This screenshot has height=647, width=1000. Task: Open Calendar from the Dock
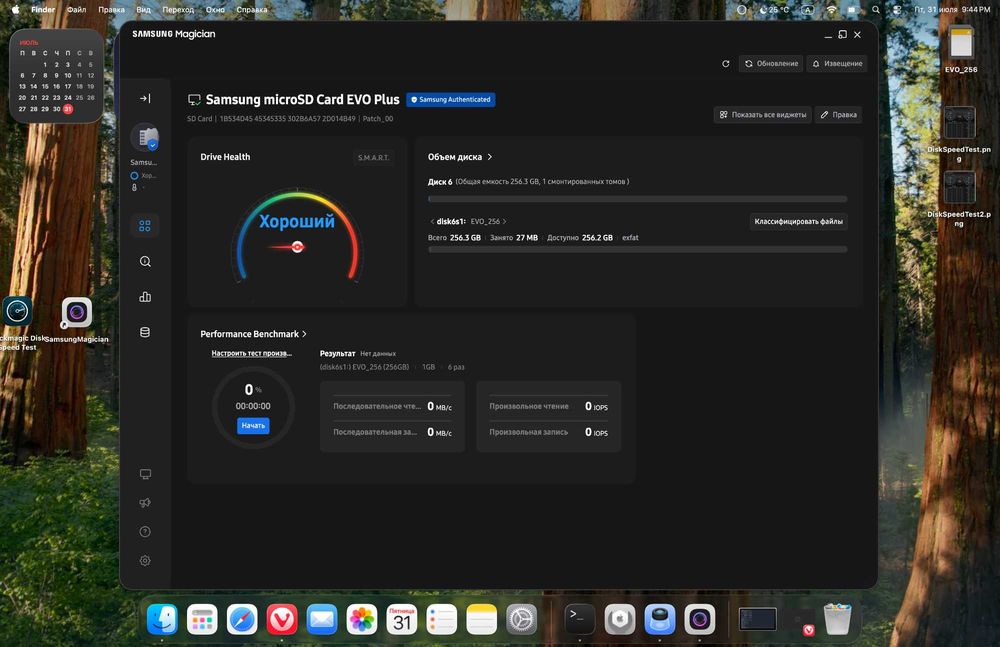click(402, 619)
